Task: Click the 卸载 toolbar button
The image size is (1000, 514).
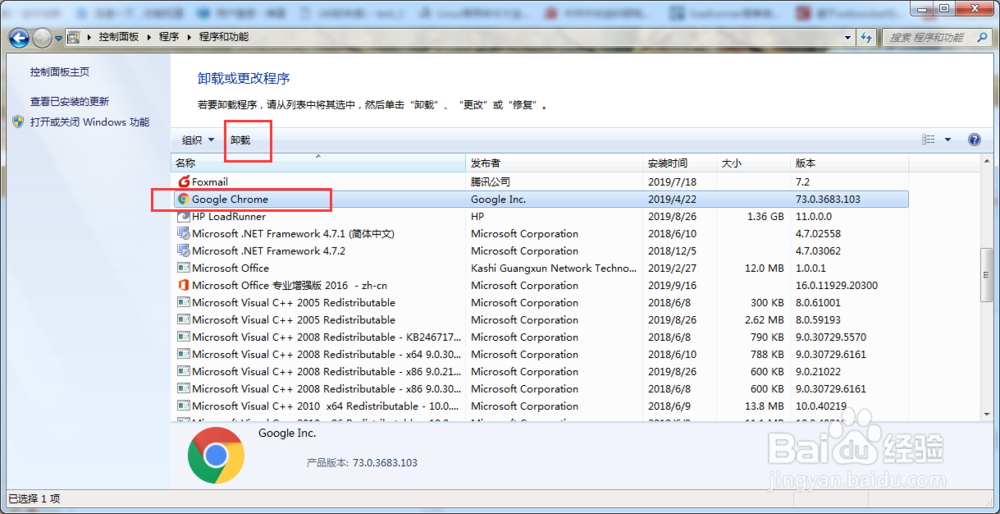Action: pyautogui.click(x=240, y=140)
